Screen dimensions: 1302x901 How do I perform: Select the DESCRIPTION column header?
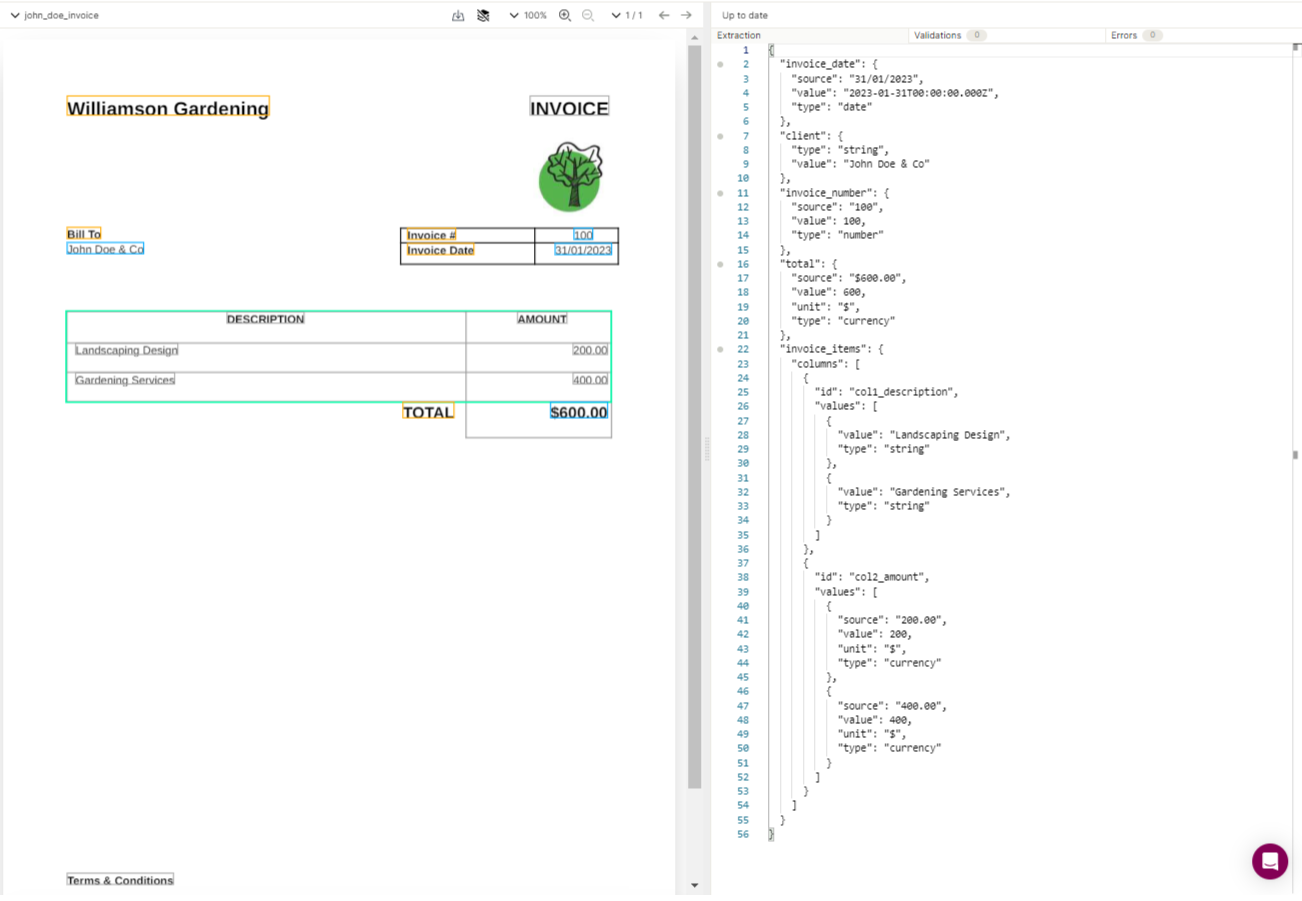(265, 319)
